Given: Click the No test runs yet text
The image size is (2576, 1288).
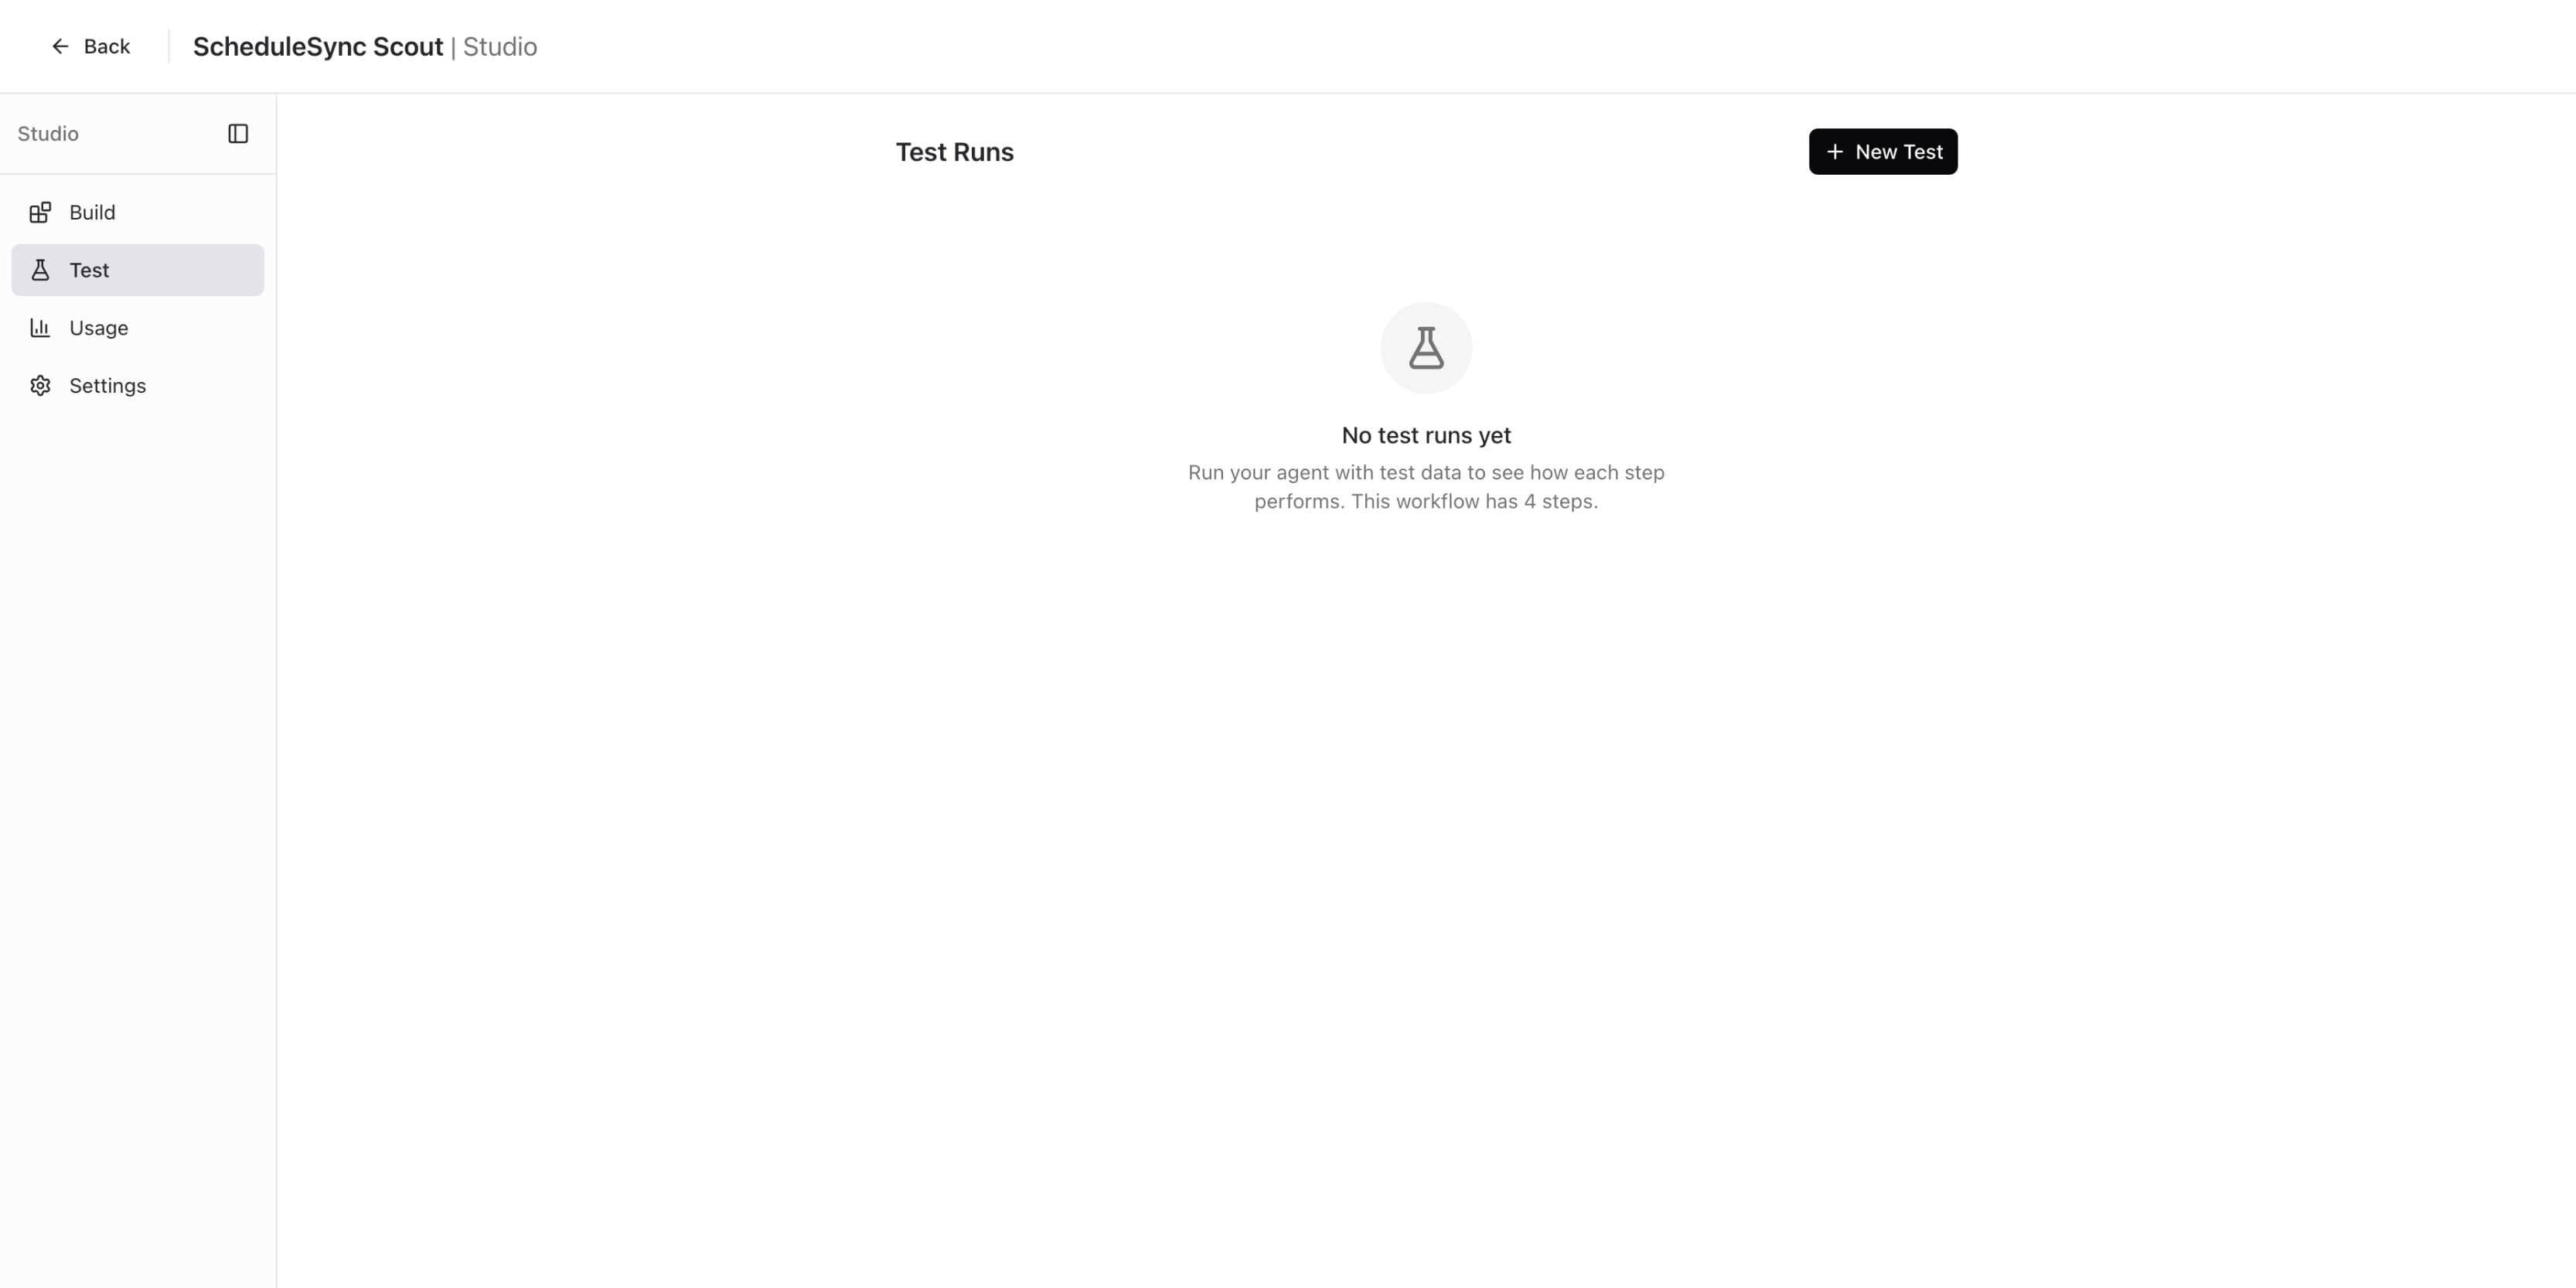Looking at the screenshot, I should point(1425,435).
